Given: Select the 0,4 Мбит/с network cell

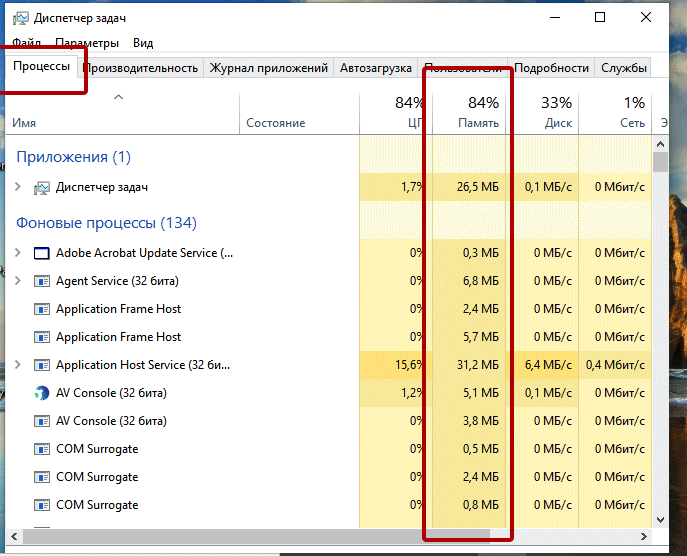Looking at the screenshot, I should [x=615, y=365].
